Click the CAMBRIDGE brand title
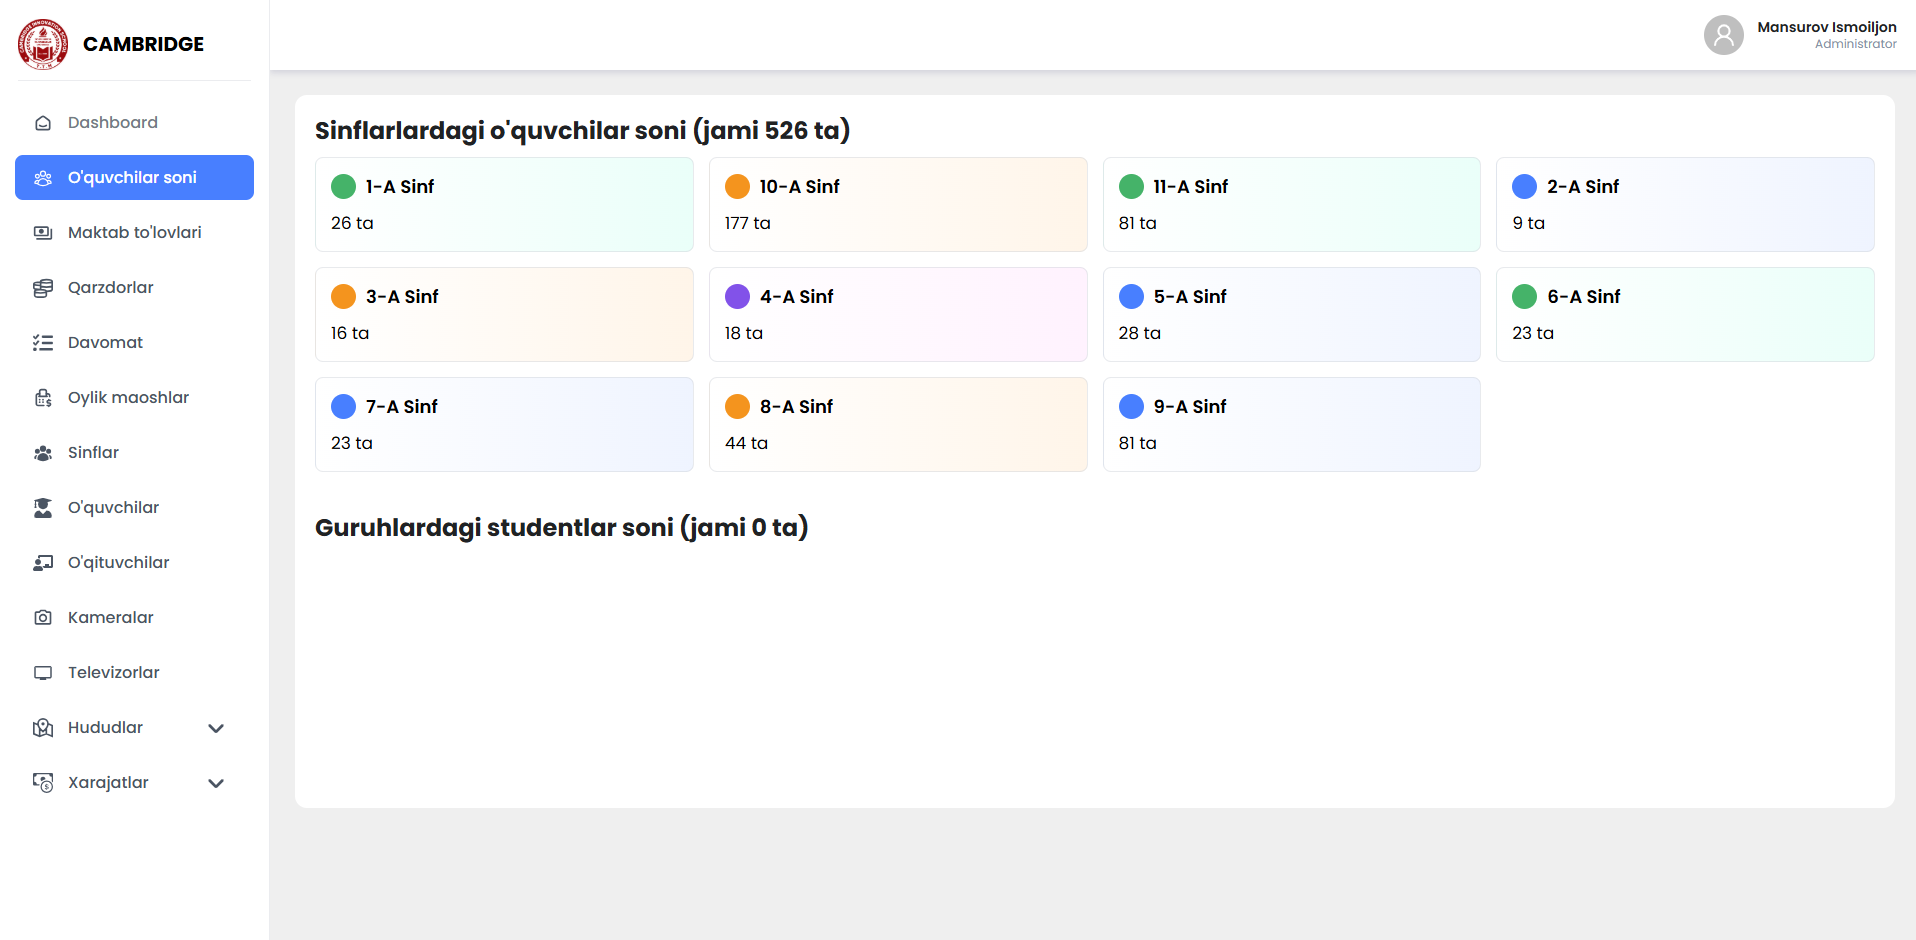 (x=143, y=44)
